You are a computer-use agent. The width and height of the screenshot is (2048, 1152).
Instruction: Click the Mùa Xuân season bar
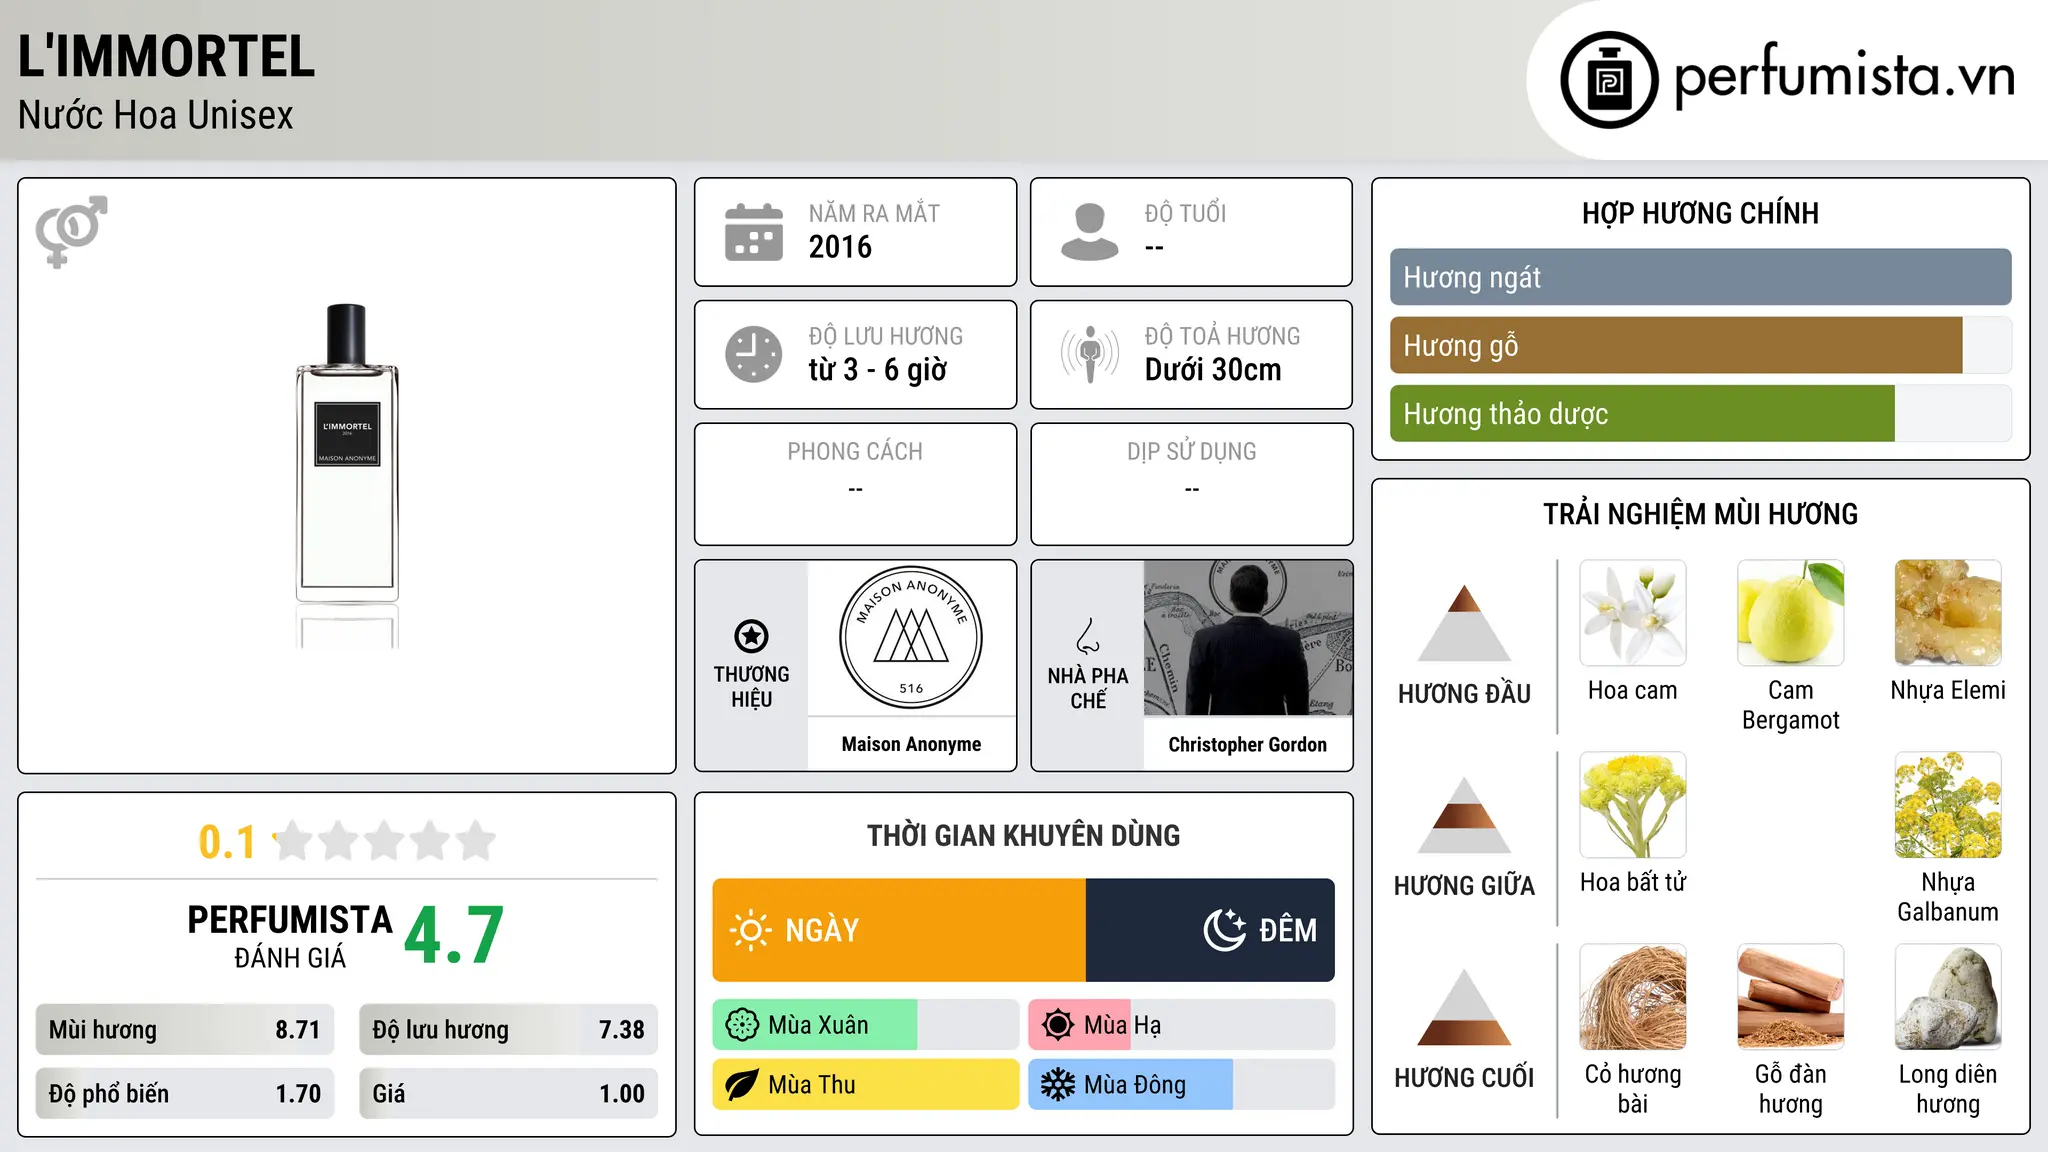pos(865,1025)
